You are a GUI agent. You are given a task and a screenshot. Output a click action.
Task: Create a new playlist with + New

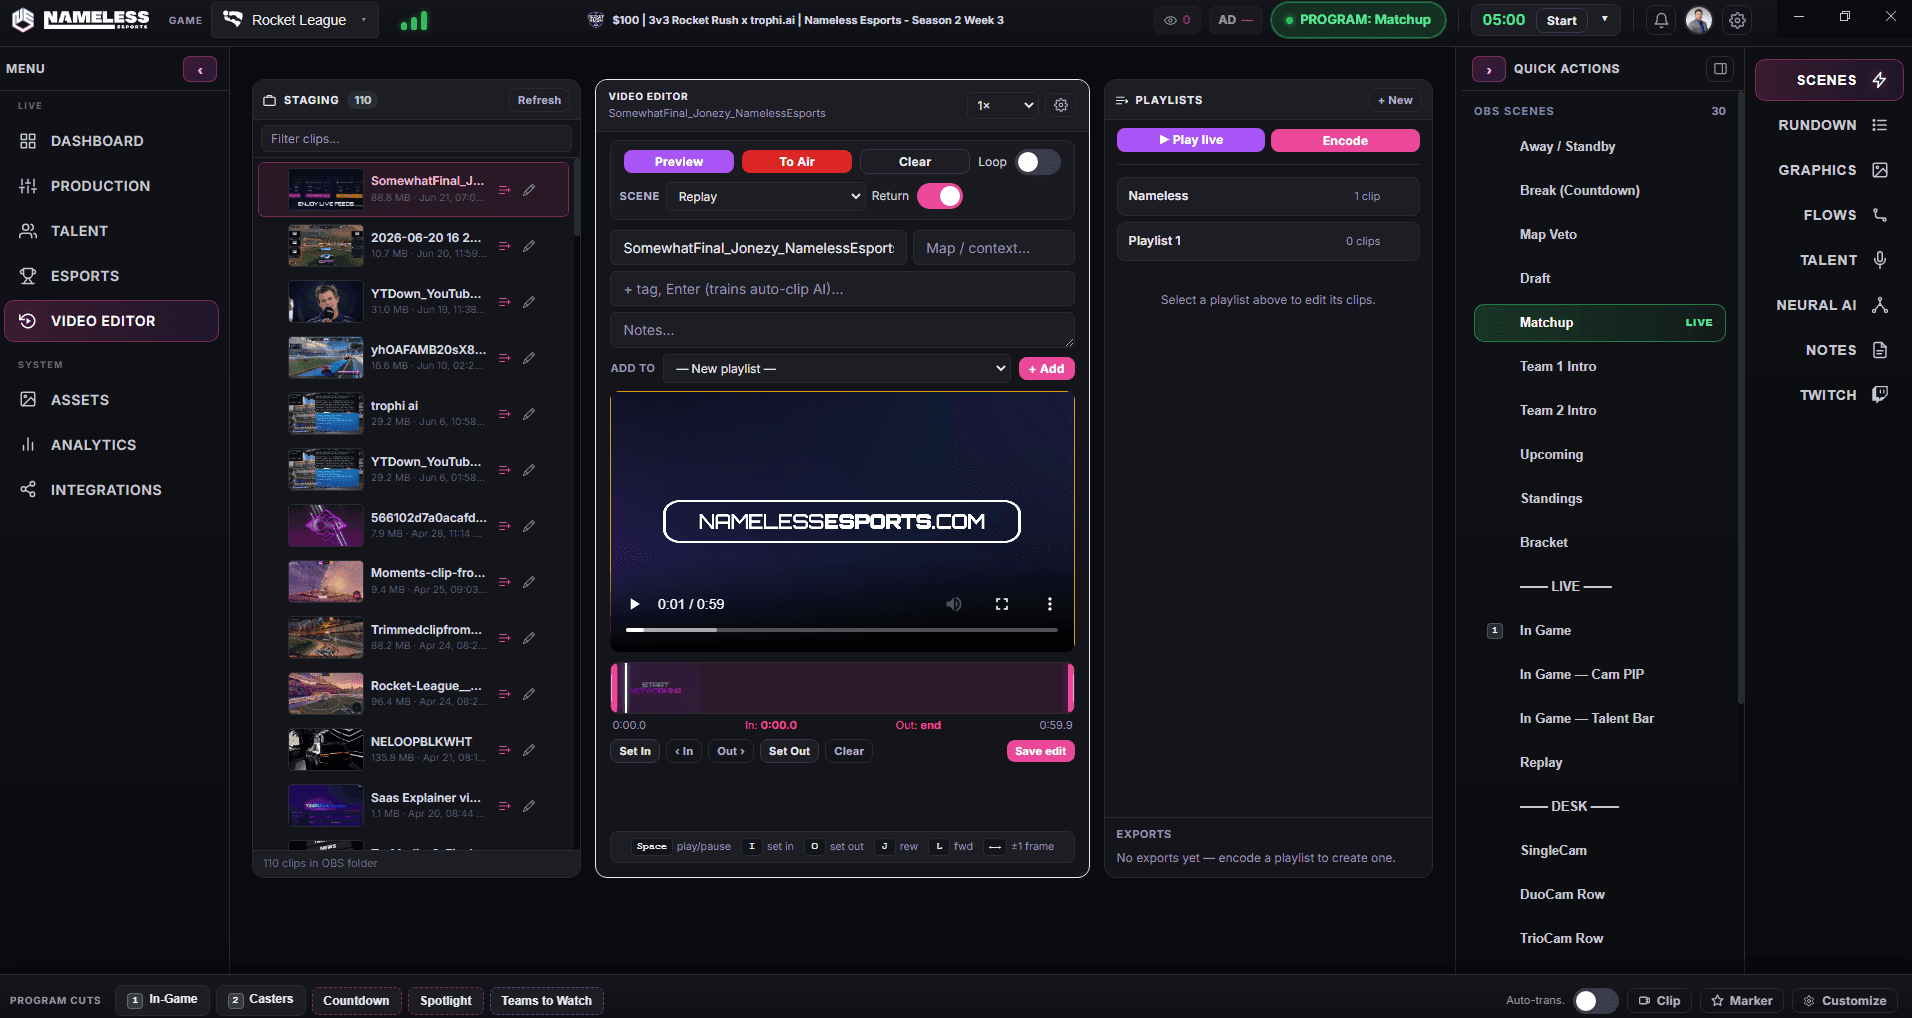click(1395, 100)
